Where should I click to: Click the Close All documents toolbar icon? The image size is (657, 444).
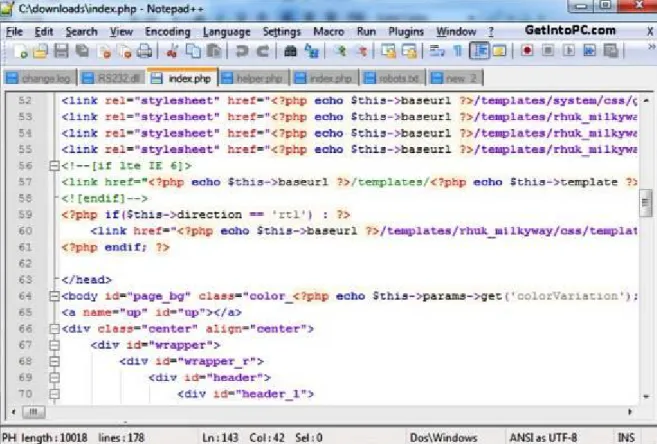point(124,51)
